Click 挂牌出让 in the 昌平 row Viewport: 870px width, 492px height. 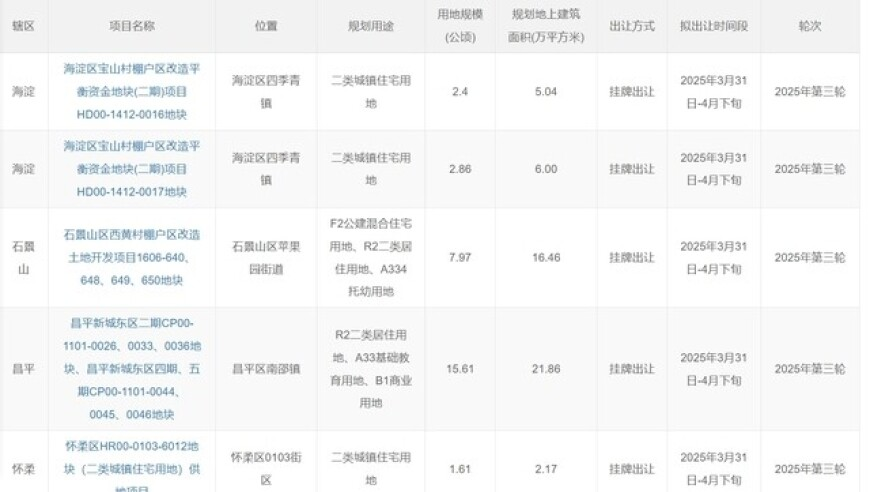632,369
